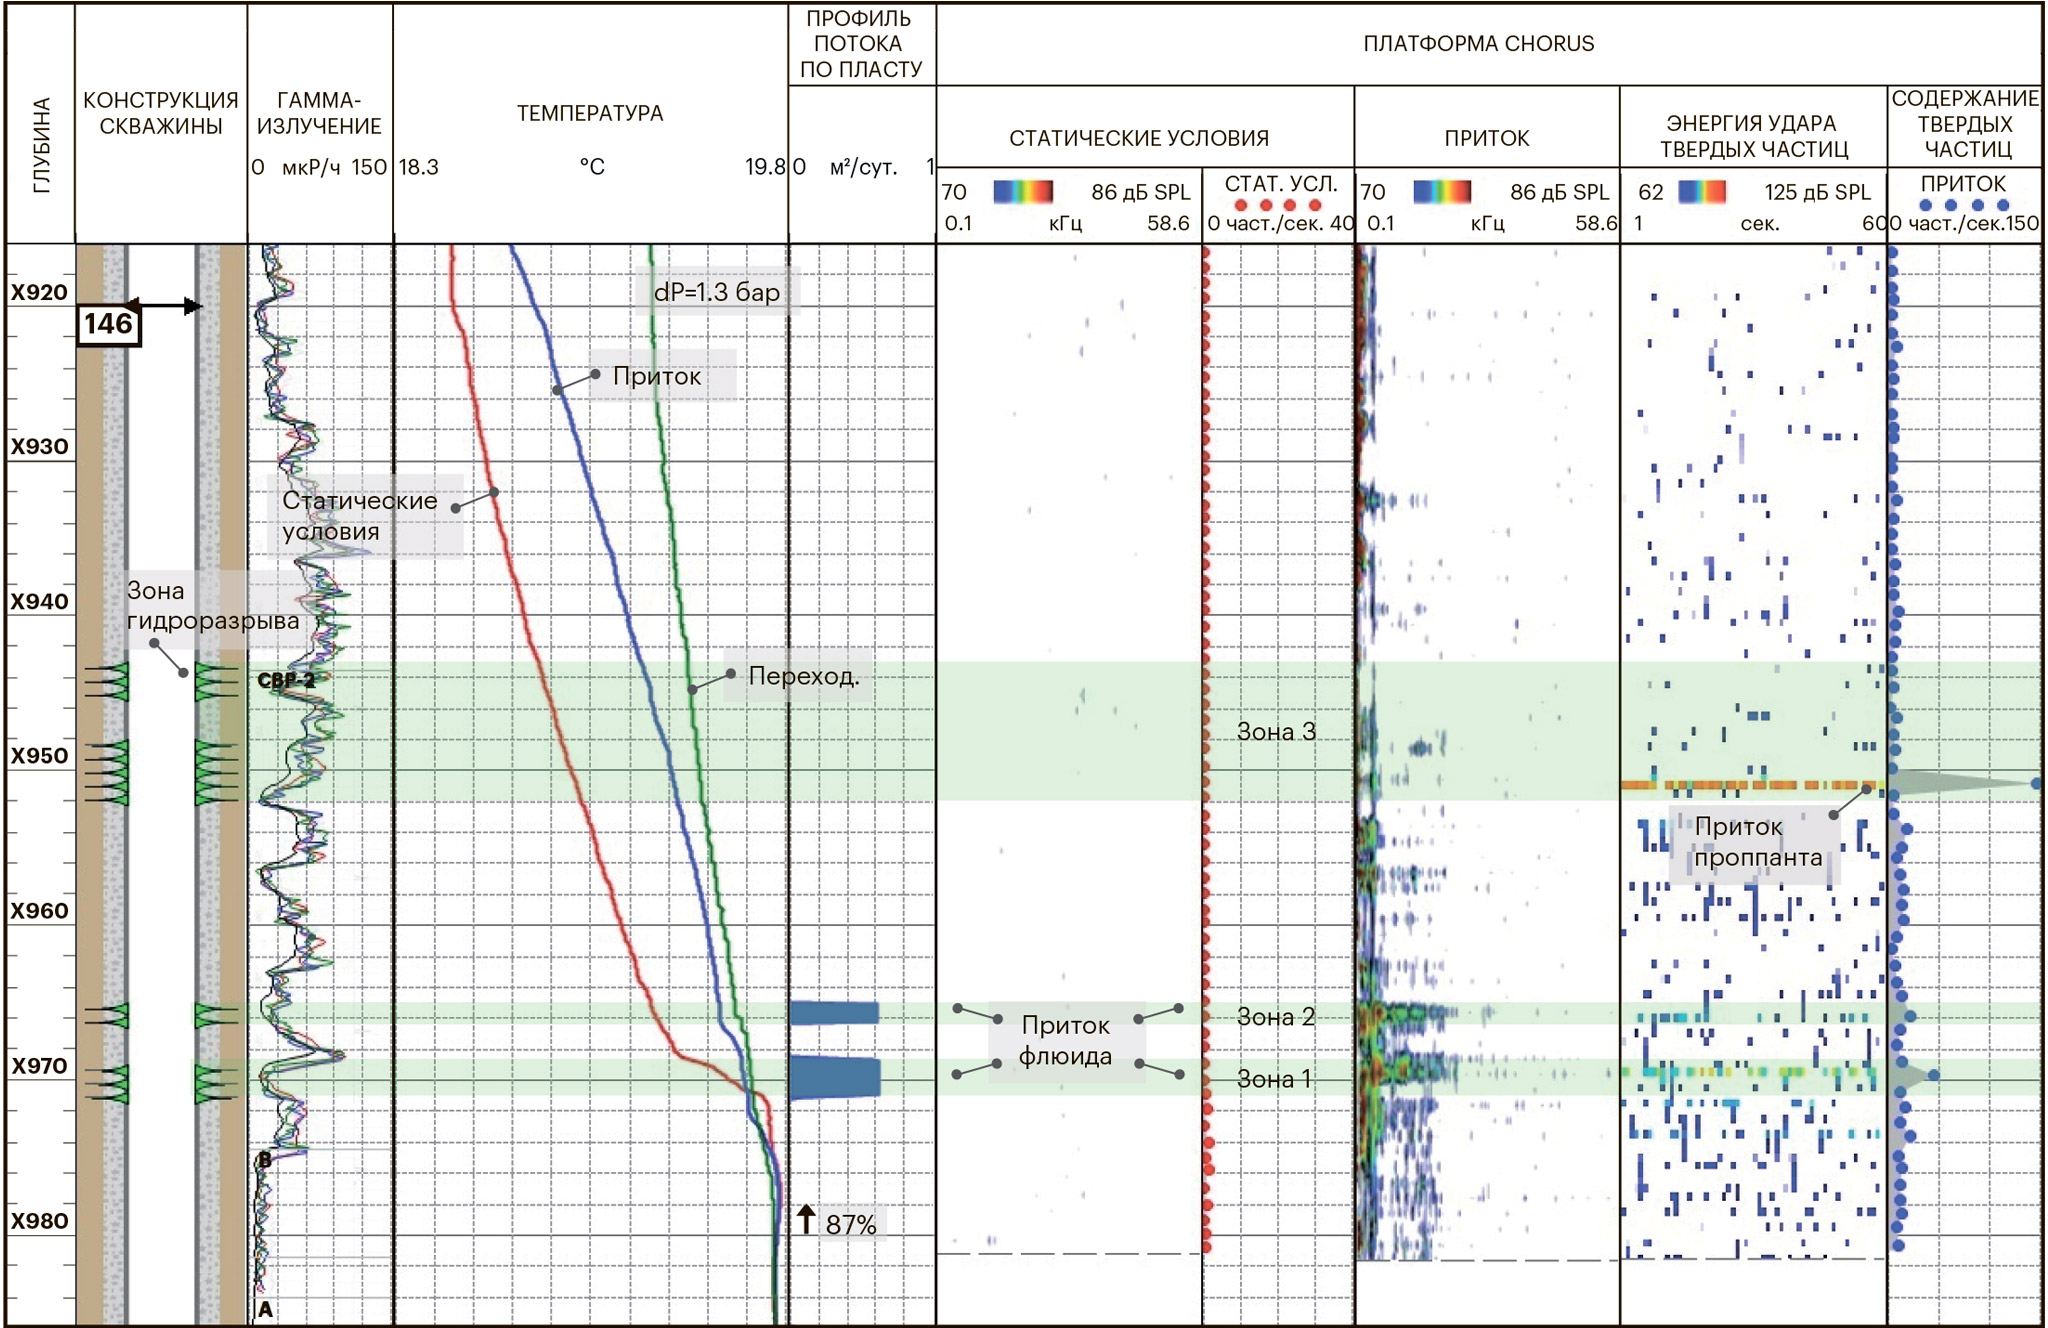Click the red dots in СТАТ. УСЛ. legend
The width and height of the screenshot is (2048, 1328).
pos(1277,205)
